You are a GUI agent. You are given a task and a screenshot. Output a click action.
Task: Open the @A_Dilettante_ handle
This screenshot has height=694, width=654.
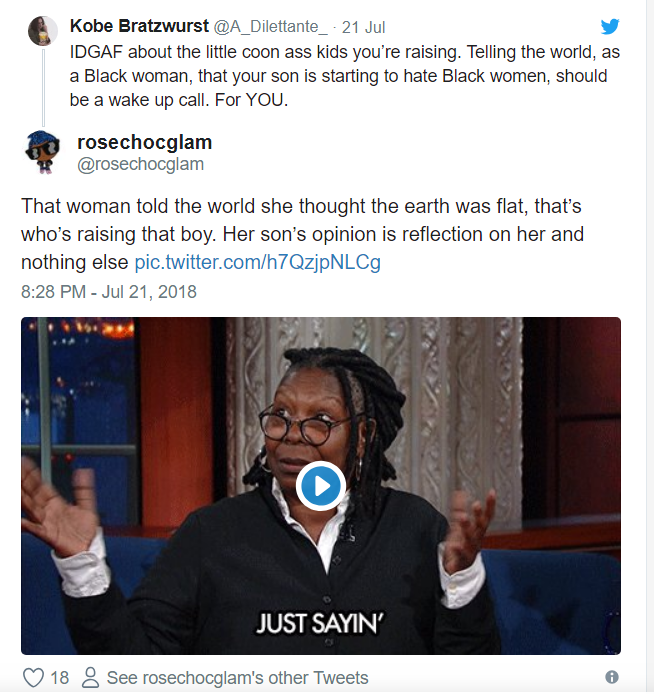(x=271, y=27)
